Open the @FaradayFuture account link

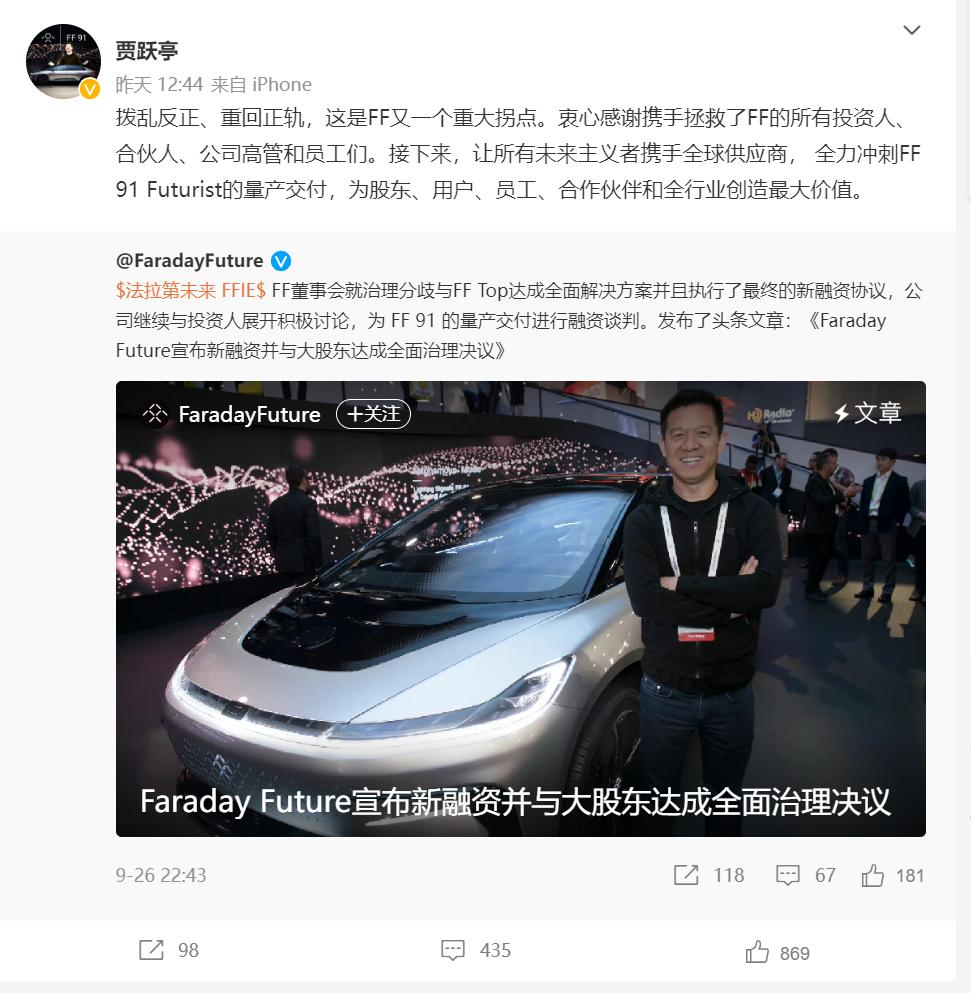pyautogui.click(x=189, y=260)
